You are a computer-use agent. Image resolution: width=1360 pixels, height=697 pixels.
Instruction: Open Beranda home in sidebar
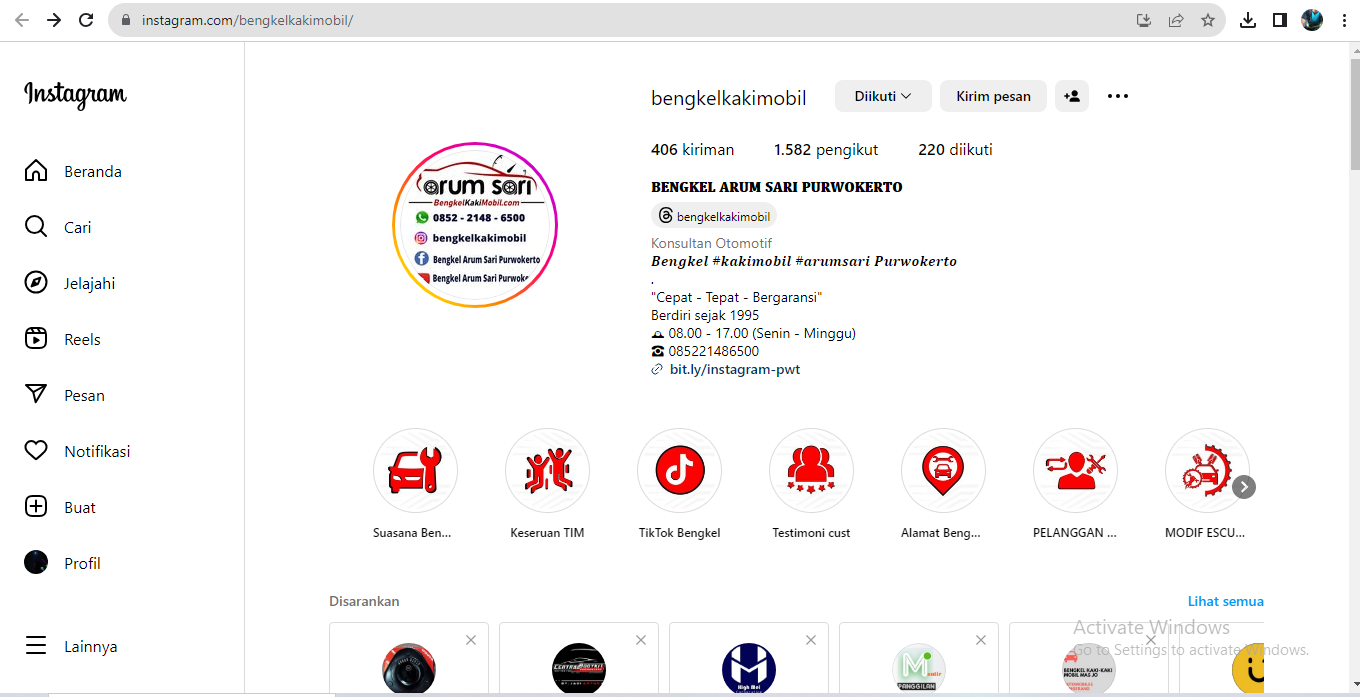pos(73,171)
